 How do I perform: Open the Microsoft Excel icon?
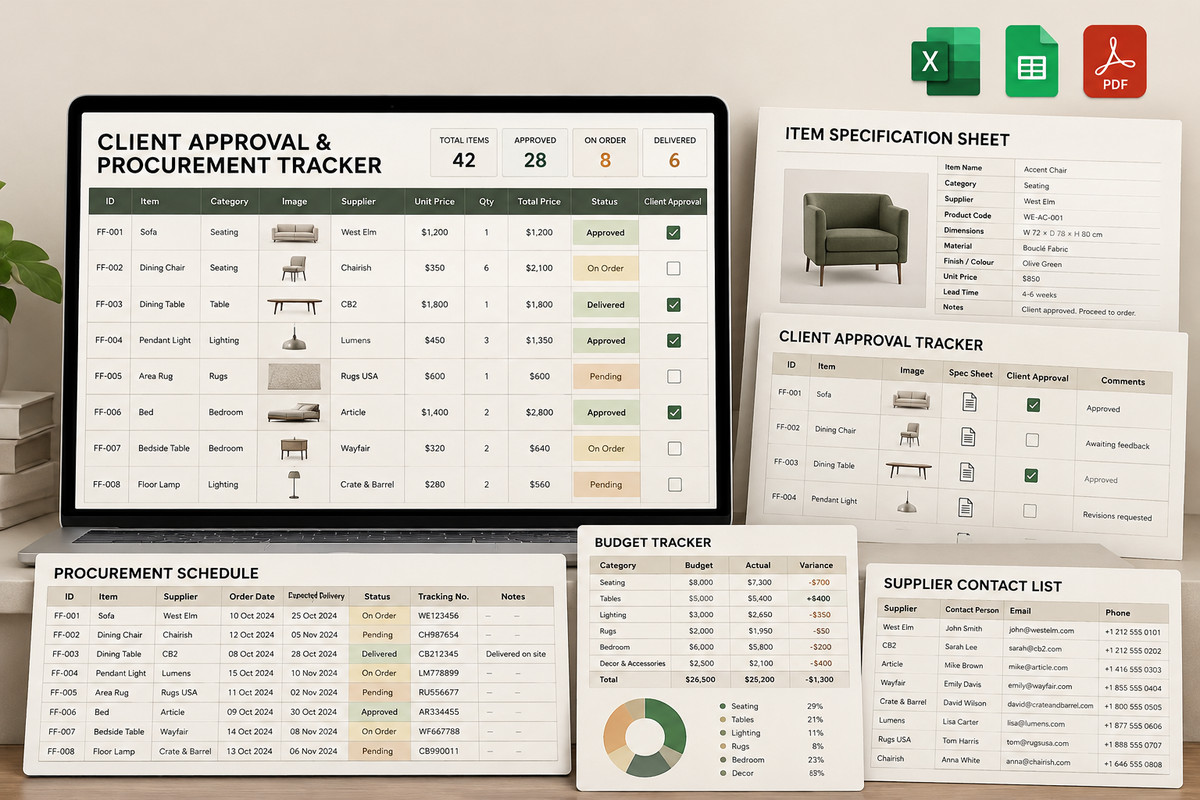pyautogui.click(x=945, y=62)
